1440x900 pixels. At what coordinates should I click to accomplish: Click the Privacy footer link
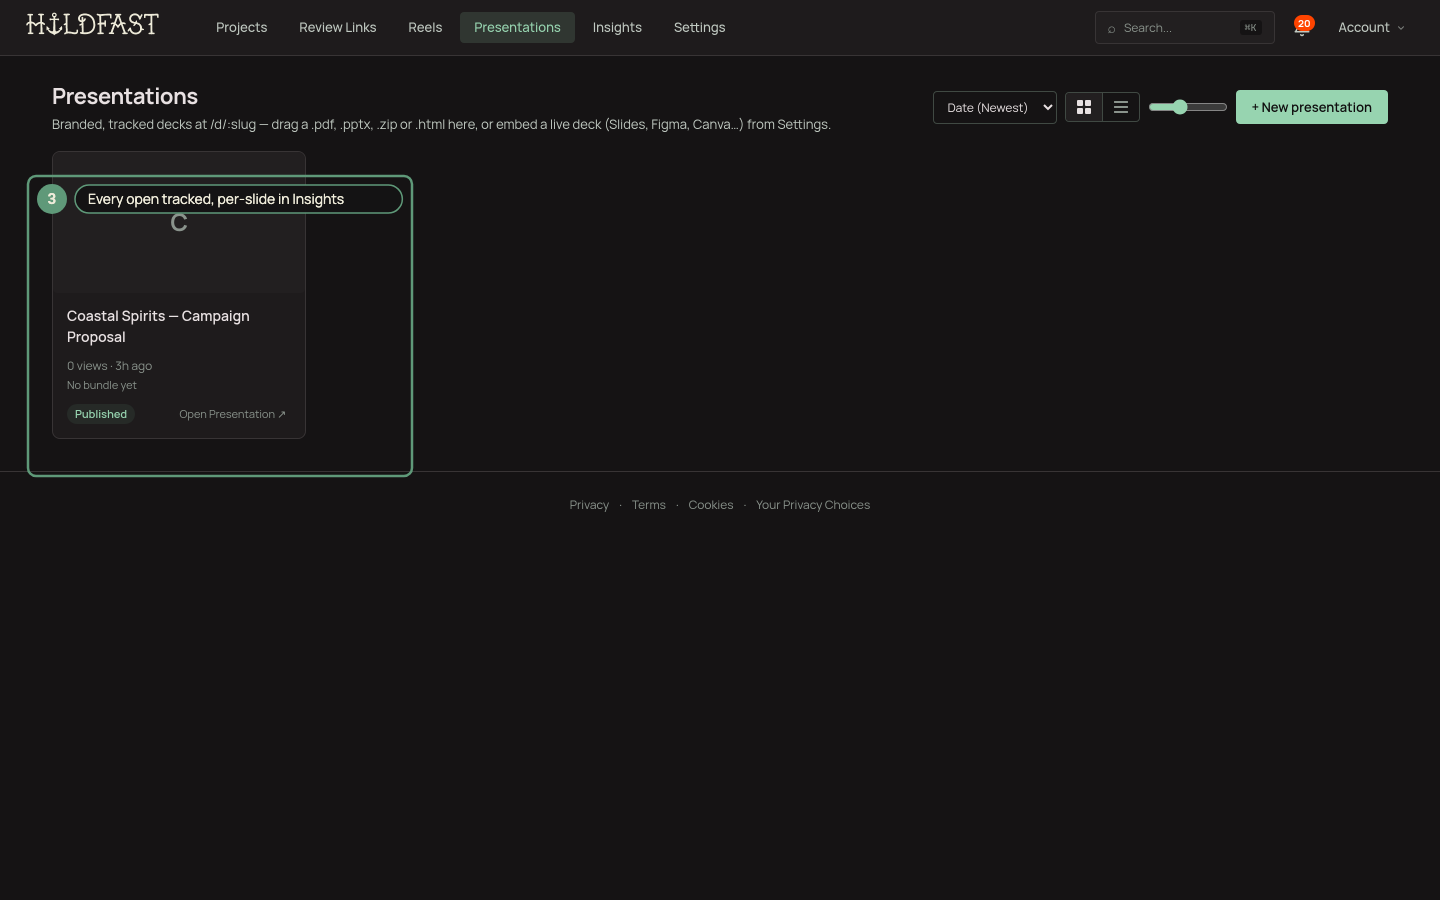[589, 505]
